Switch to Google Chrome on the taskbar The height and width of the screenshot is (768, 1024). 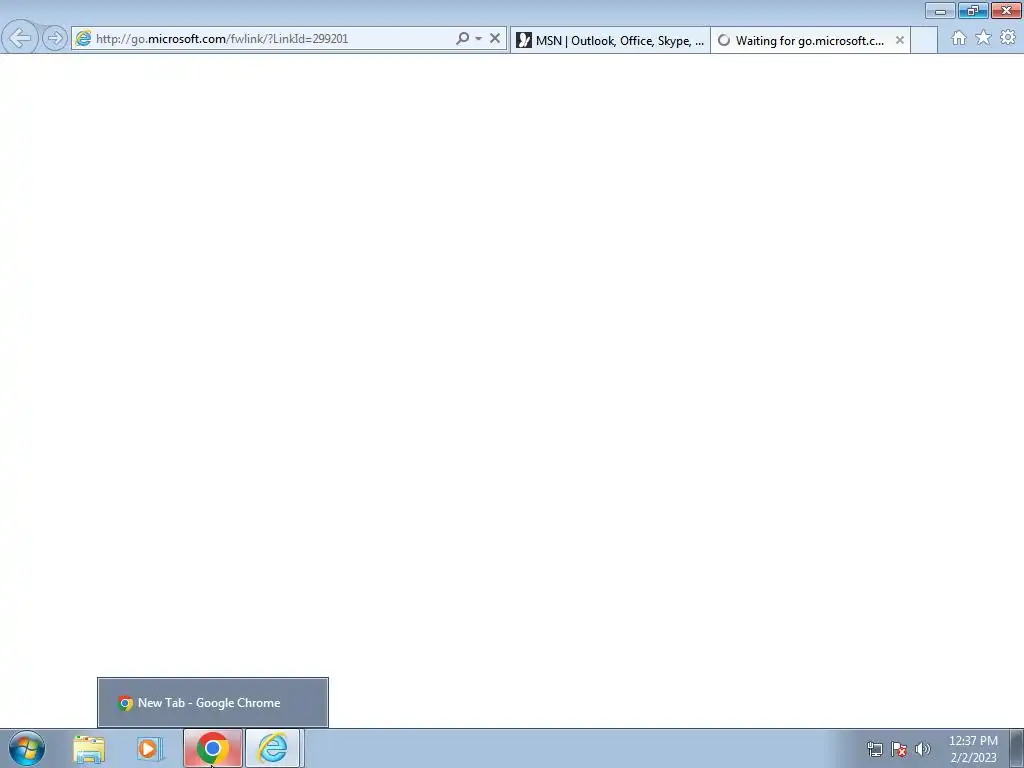(212, 748)
